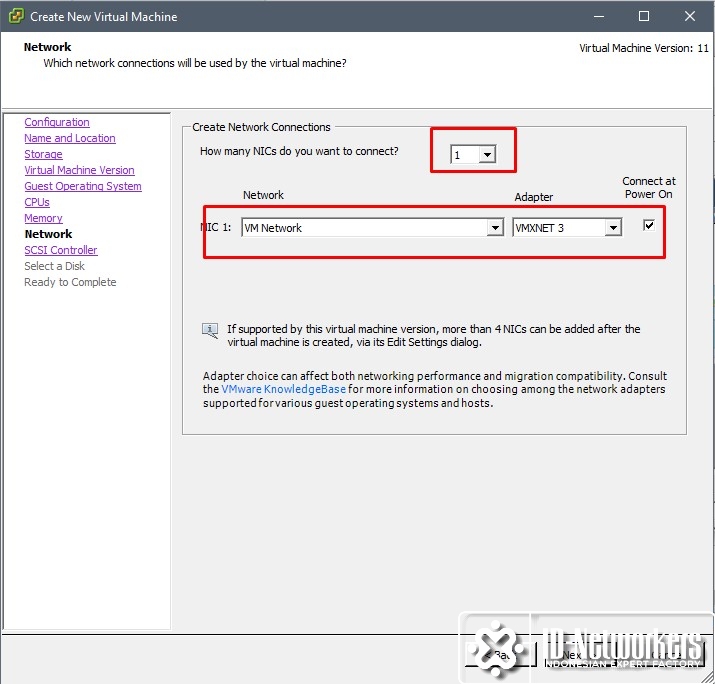Open the VMXNET 3 adapter dropdown arrow
The height and width of the screenshot is (684, 715).
coord(613,227)
